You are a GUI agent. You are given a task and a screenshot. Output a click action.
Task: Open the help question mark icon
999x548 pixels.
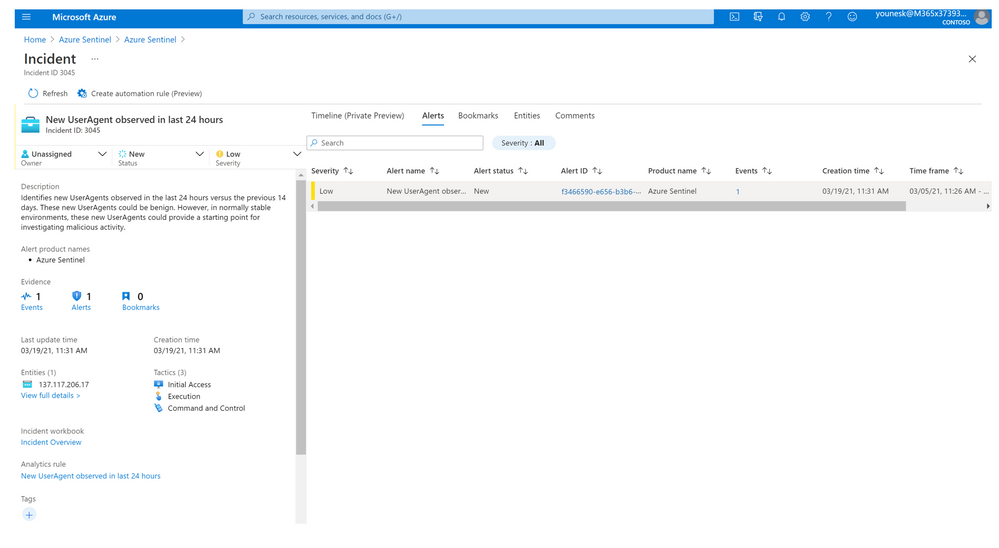(828, 17)
